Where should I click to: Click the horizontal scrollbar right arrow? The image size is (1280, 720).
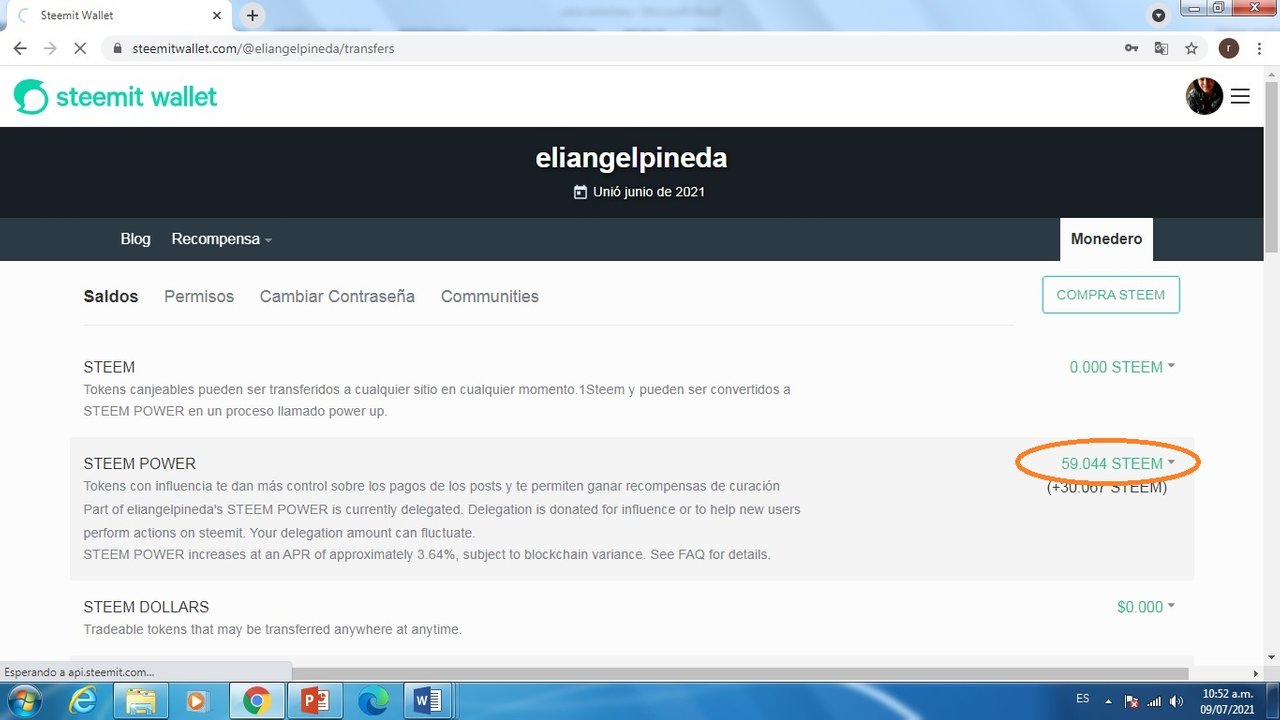coord(1256,673)
